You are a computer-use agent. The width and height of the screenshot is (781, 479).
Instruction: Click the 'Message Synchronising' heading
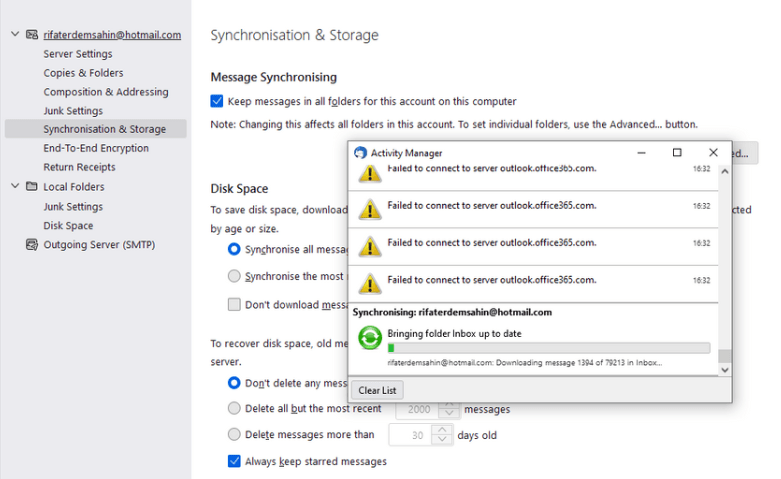pos(273,77)
